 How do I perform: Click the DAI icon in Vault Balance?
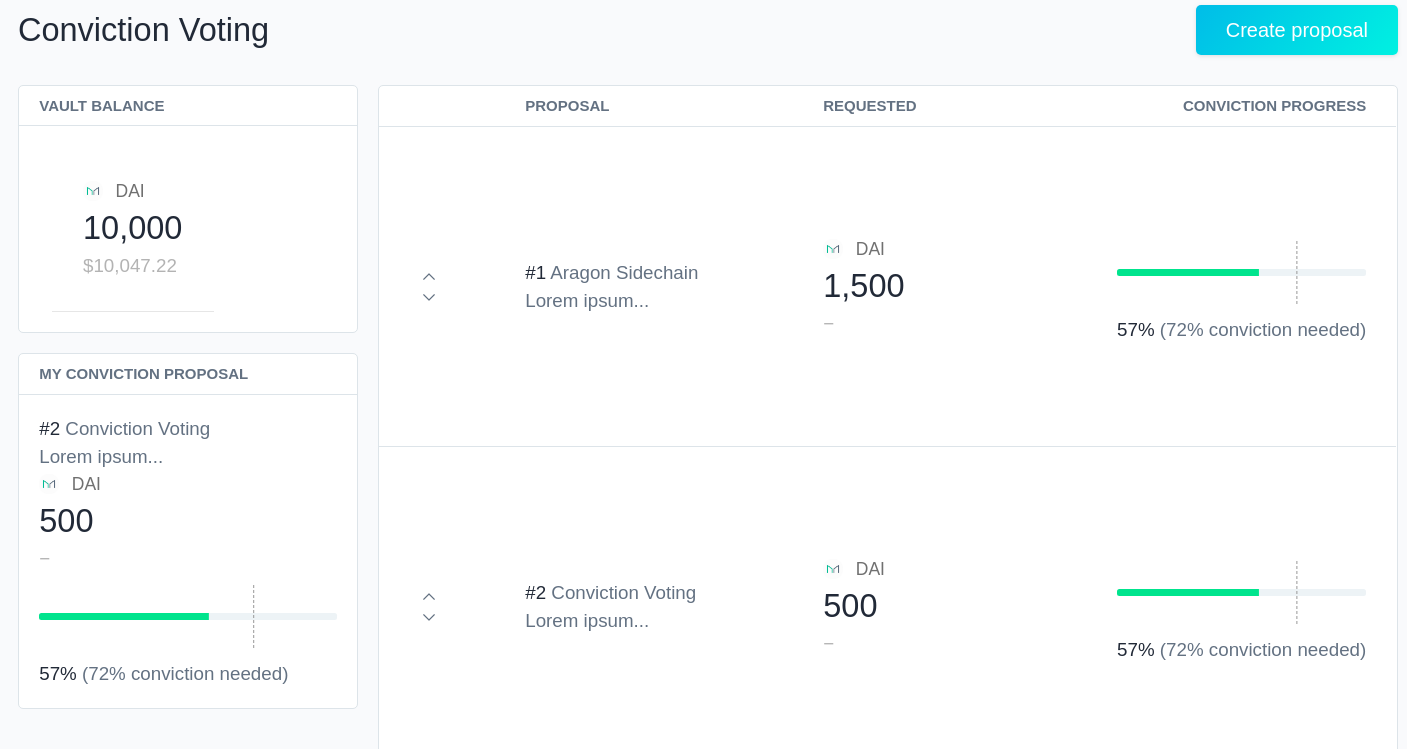click(x=93, y=191)
